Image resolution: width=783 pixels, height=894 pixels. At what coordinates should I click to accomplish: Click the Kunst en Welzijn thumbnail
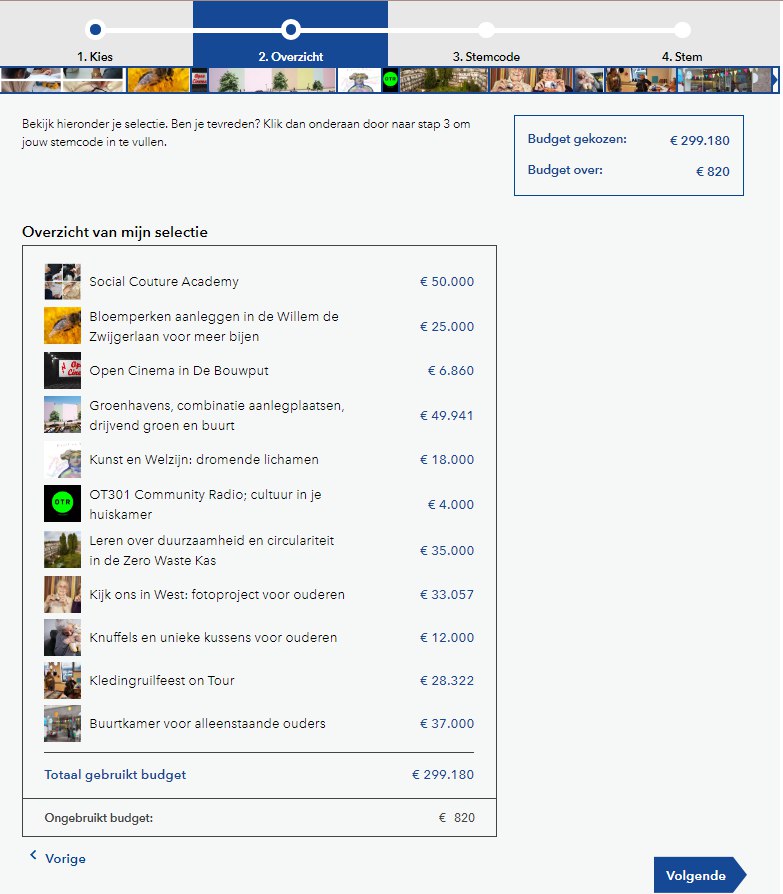[62, 460]
